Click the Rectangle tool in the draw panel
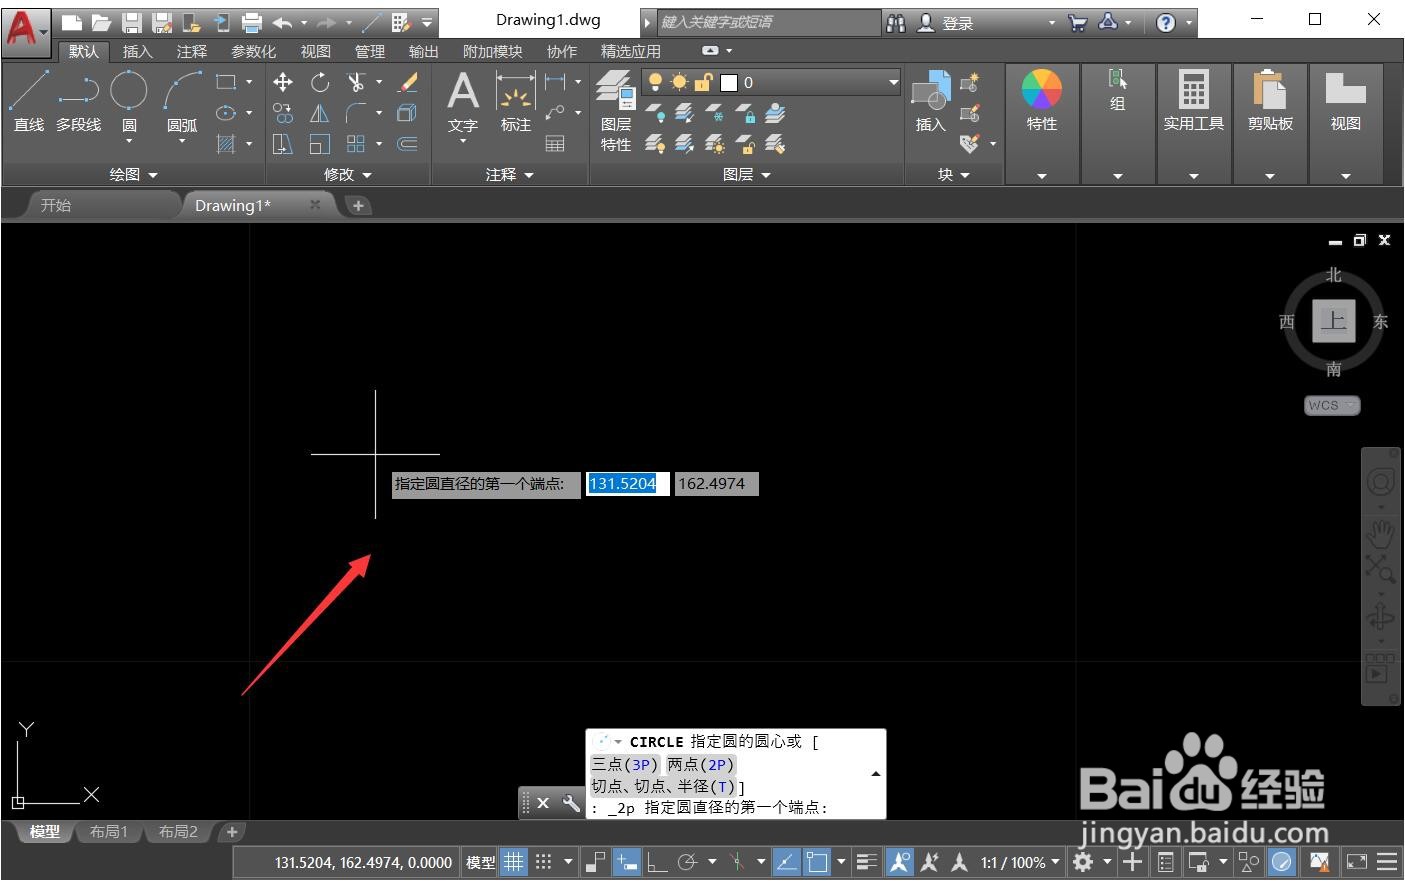Screen dimensions: 1405x881 (x=226, y=82)
